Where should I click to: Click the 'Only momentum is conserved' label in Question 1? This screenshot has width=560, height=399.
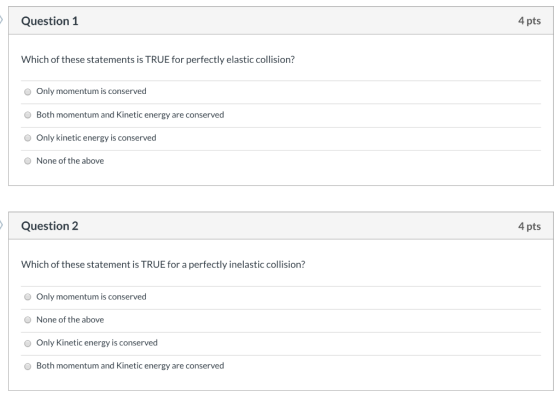[x=91, y=91]
